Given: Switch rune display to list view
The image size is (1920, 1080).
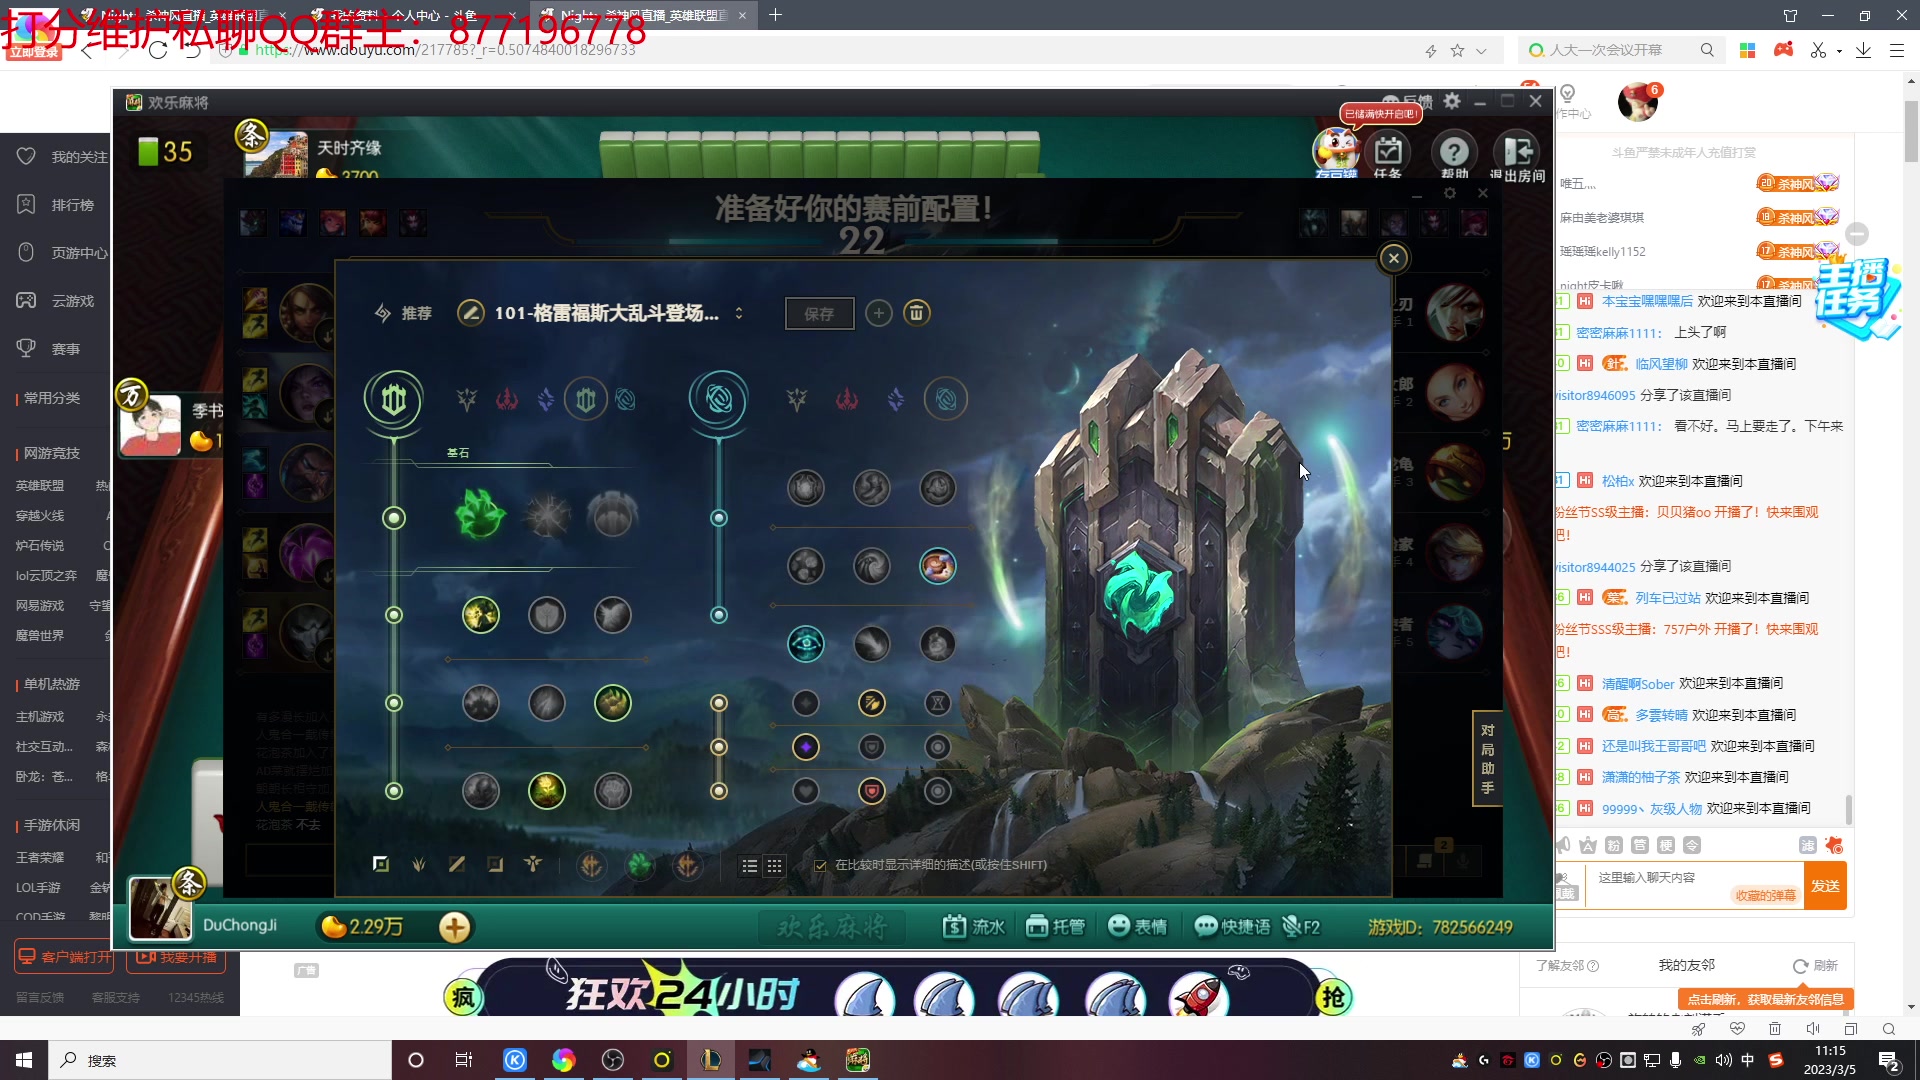Looking at the screenshot, I should [750, 866].
